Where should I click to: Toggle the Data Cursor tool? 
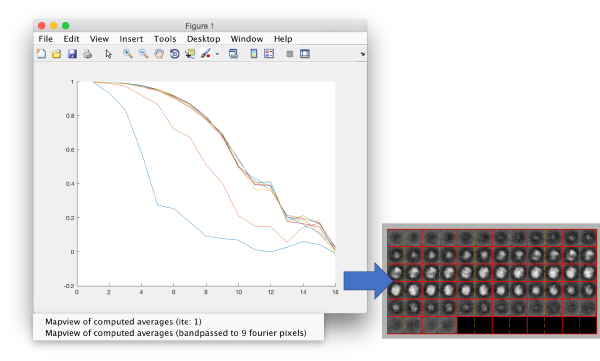190,54
